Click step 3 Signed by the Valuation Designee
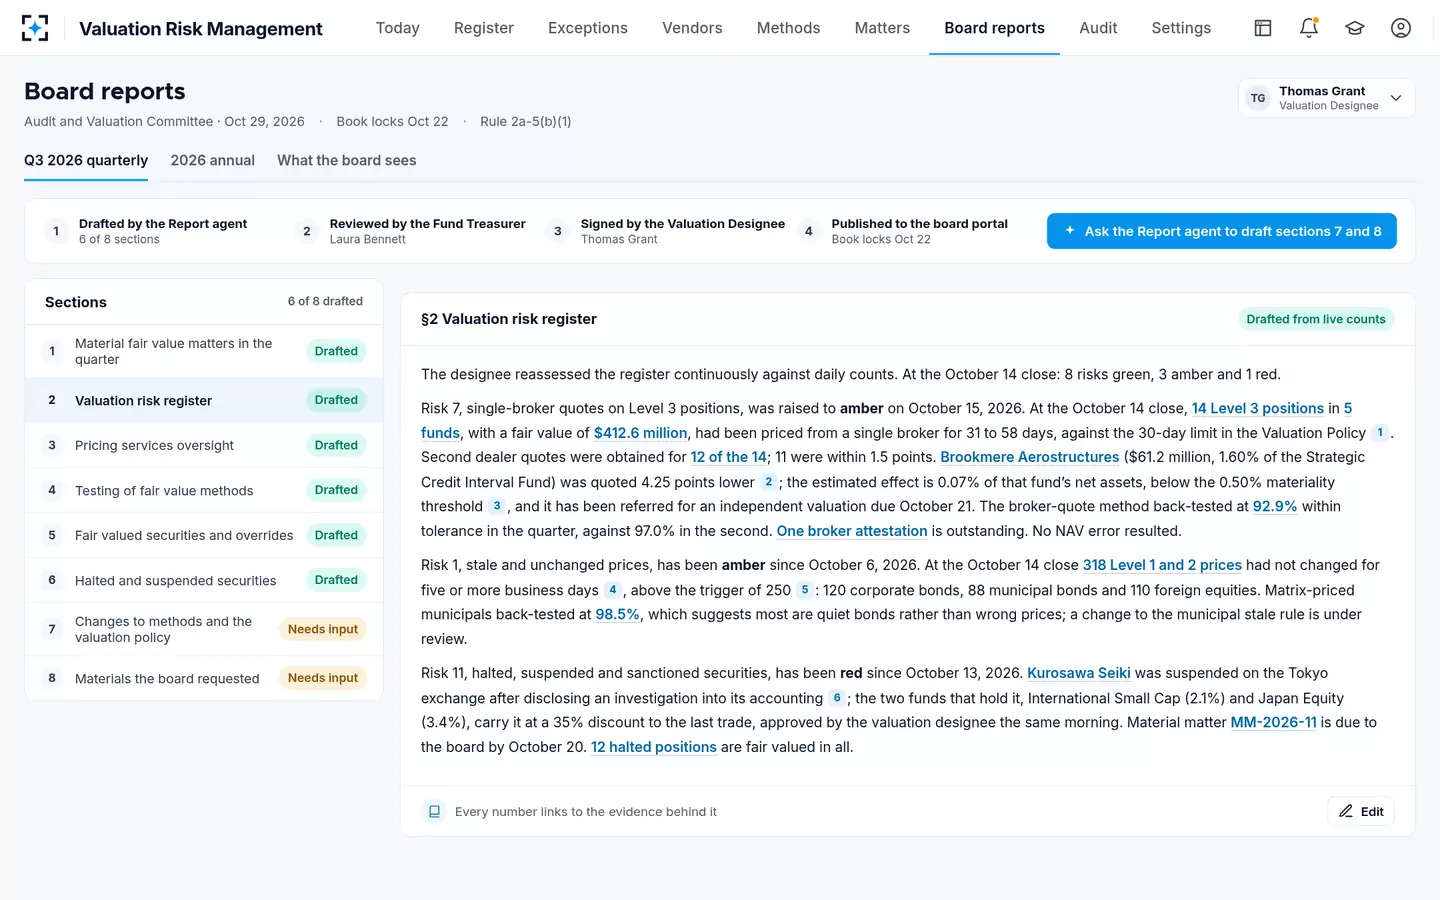The height and width of the screenshot is (900, 1440). click(666, 231)
